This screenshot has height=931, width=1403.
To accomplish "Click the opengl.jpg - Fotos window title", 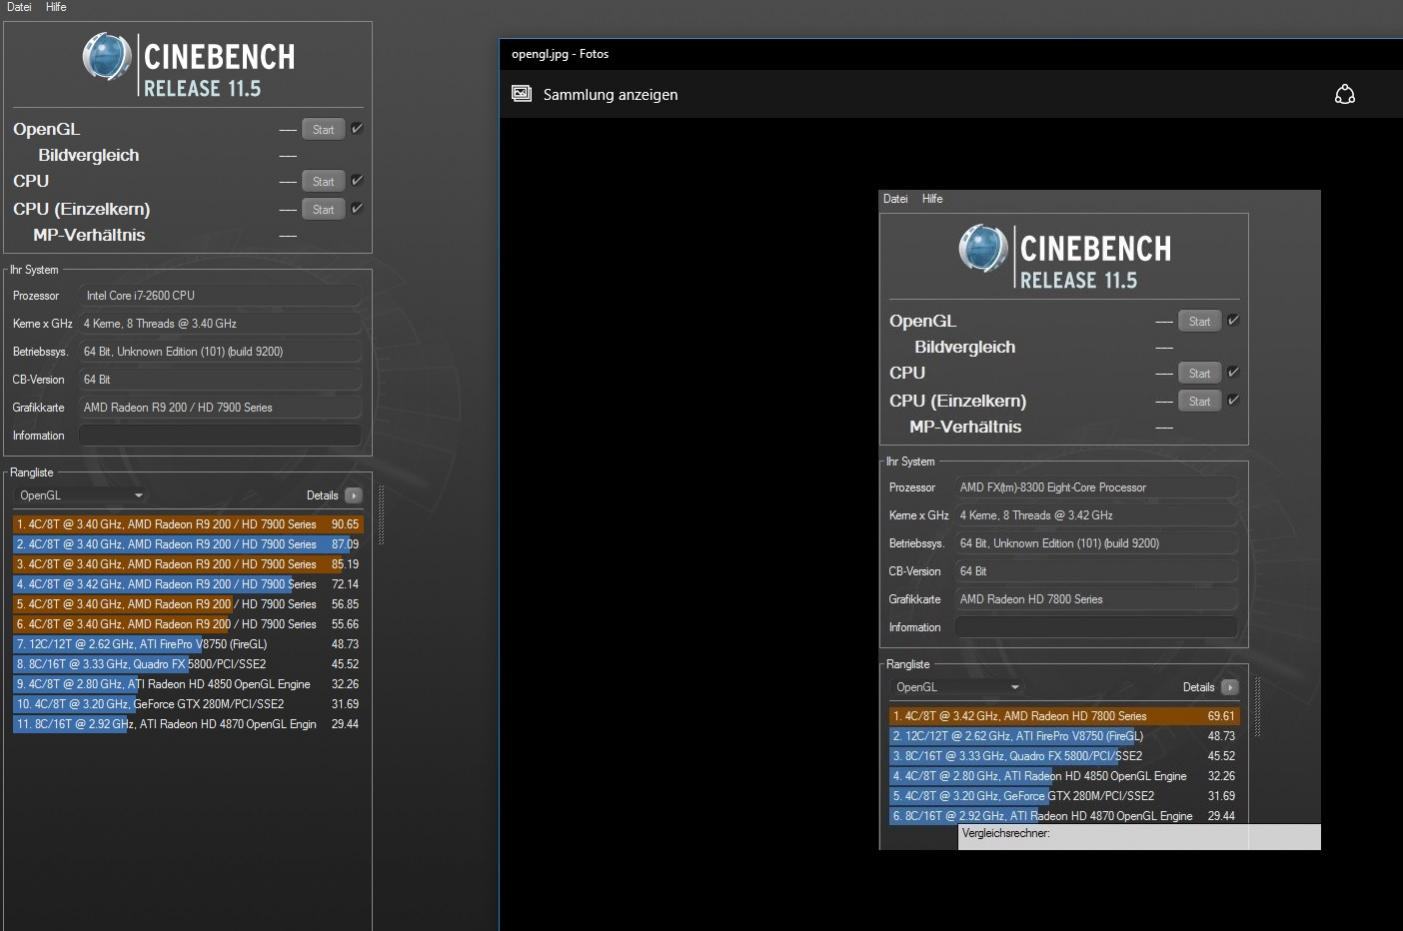I will (x=560, y=54).
